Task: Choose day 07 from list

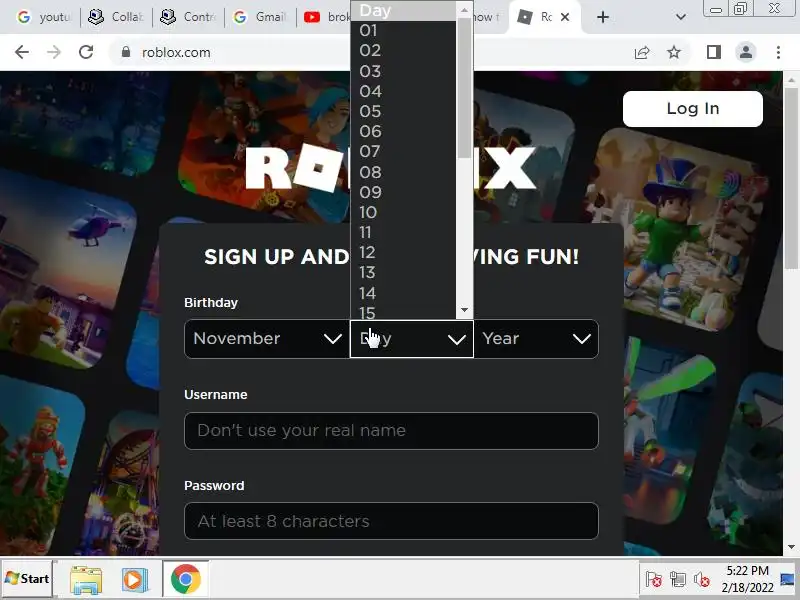Action: pos(403,152)
